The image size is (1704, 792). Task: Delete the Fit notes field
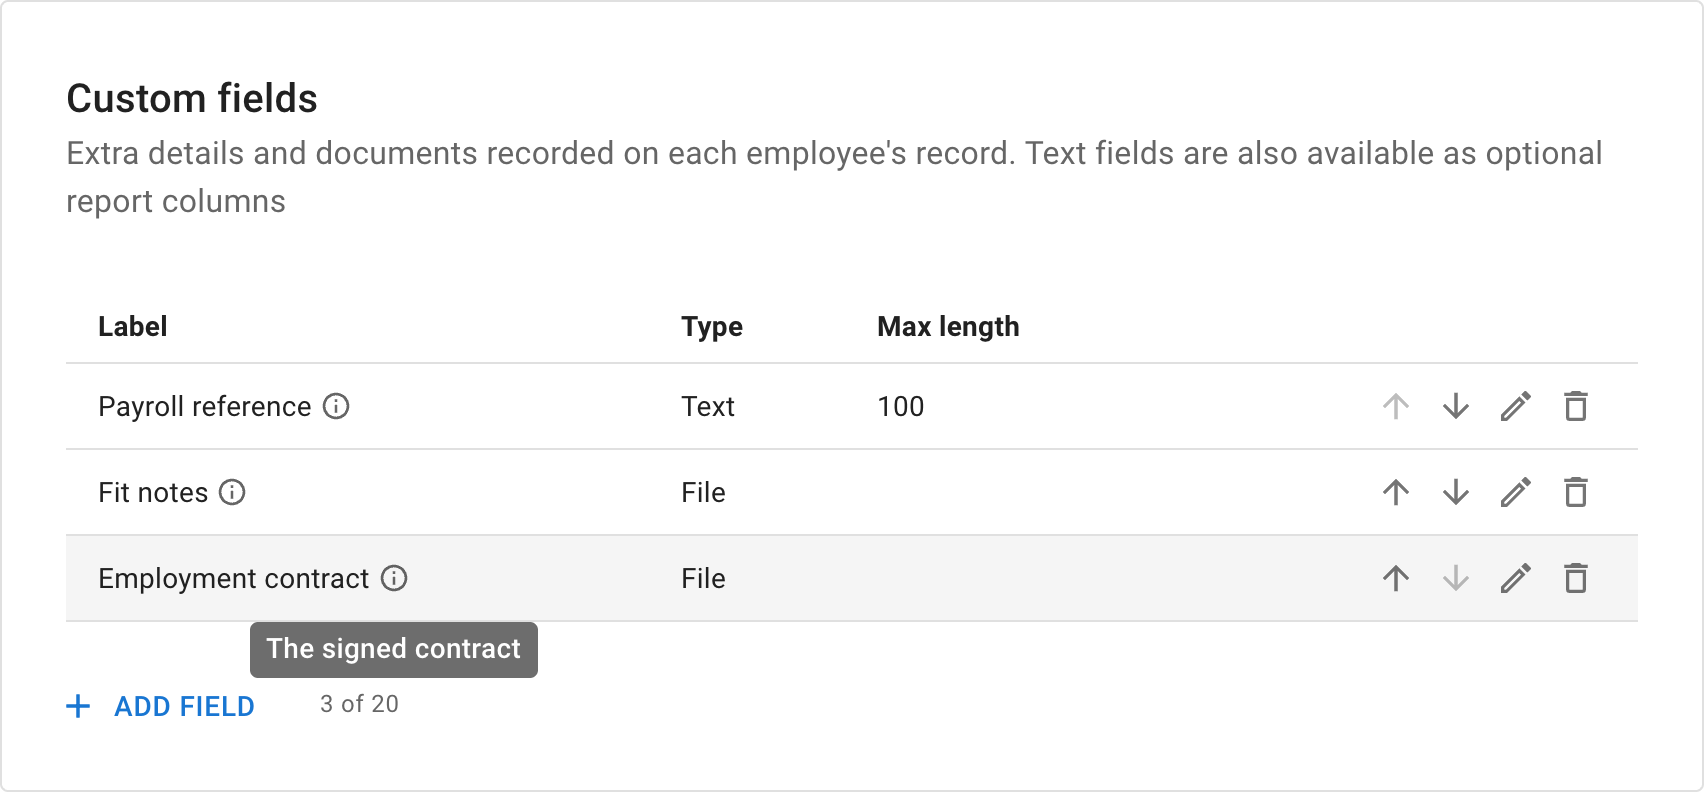[1576, 492]
